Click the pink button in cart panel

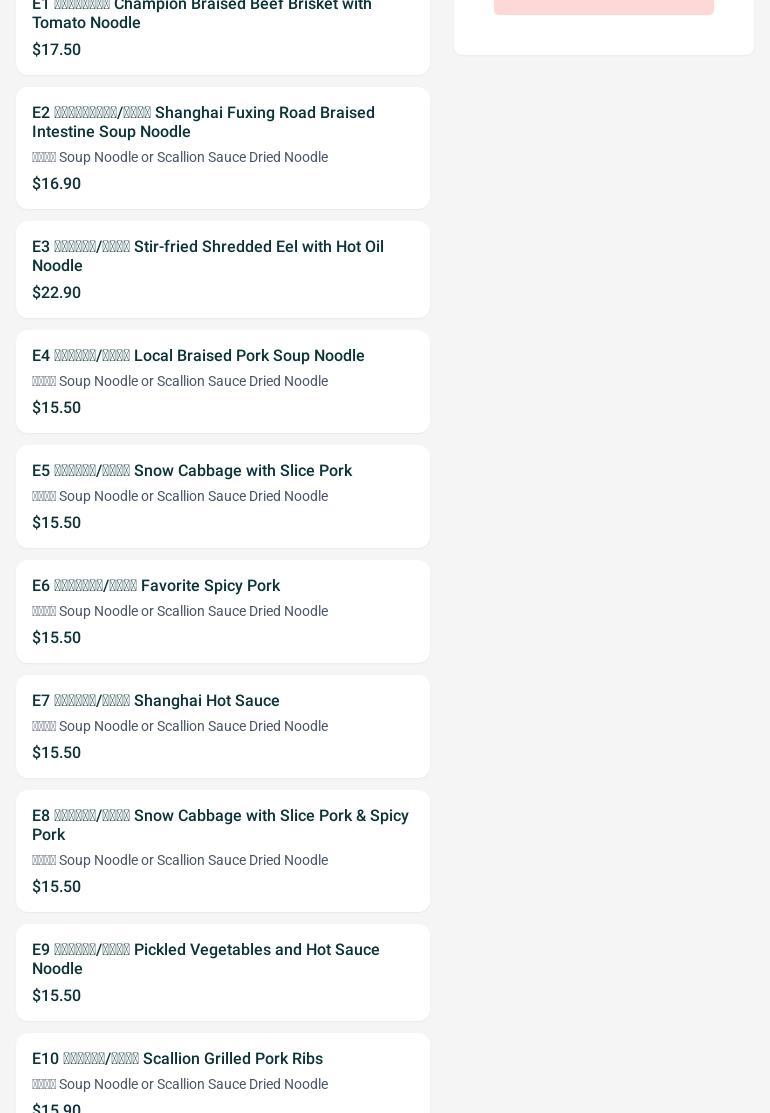click(x=604, y=6)
